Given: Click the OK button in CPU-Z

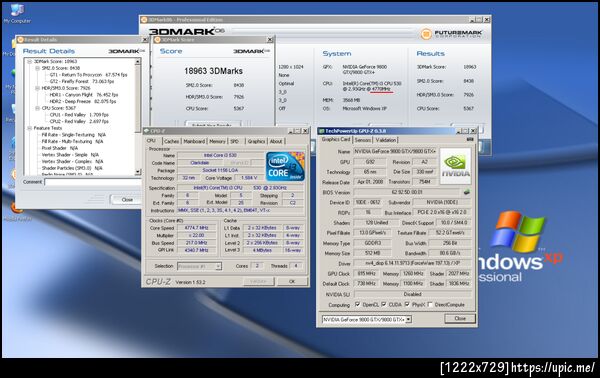Looking at the screenshot, I should tap(292, 281).
